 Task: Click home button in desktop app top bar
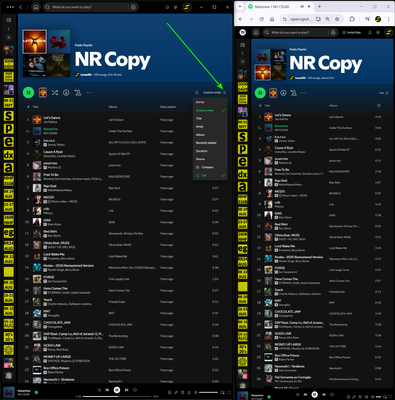coord(36,7)
